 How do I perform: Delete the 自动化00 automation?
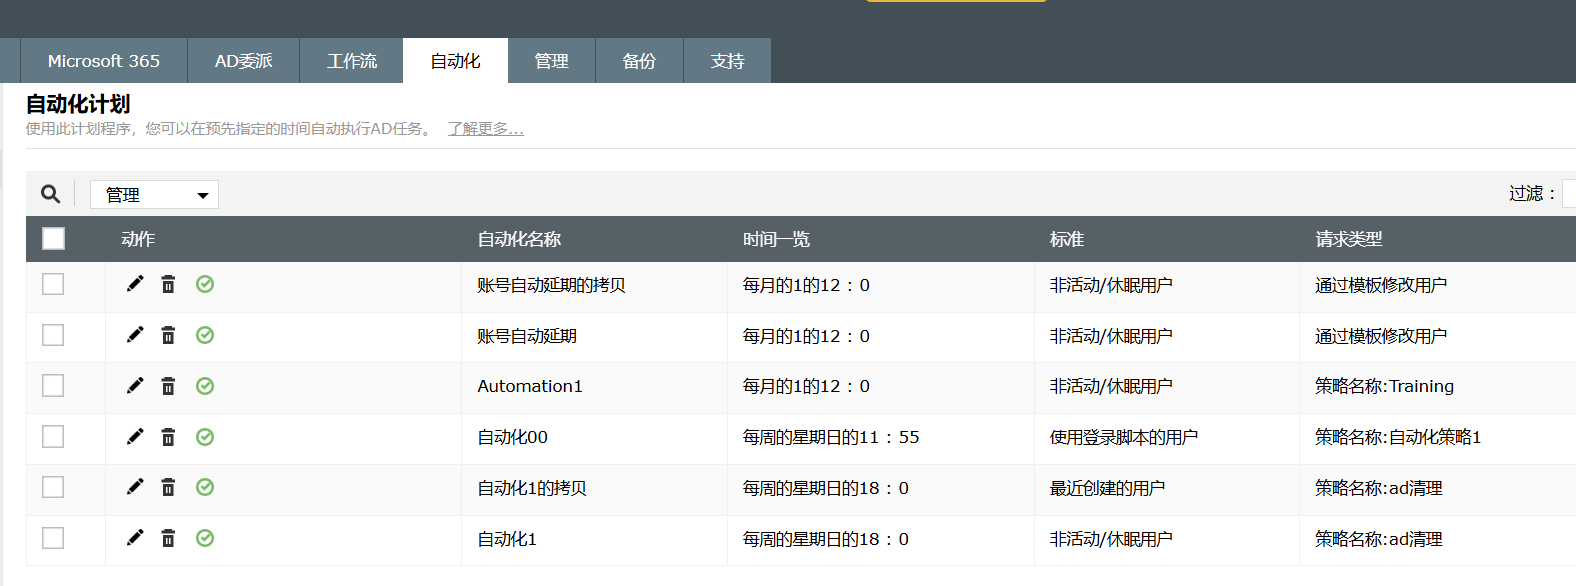pyautogui.click(x=168, y=437)
